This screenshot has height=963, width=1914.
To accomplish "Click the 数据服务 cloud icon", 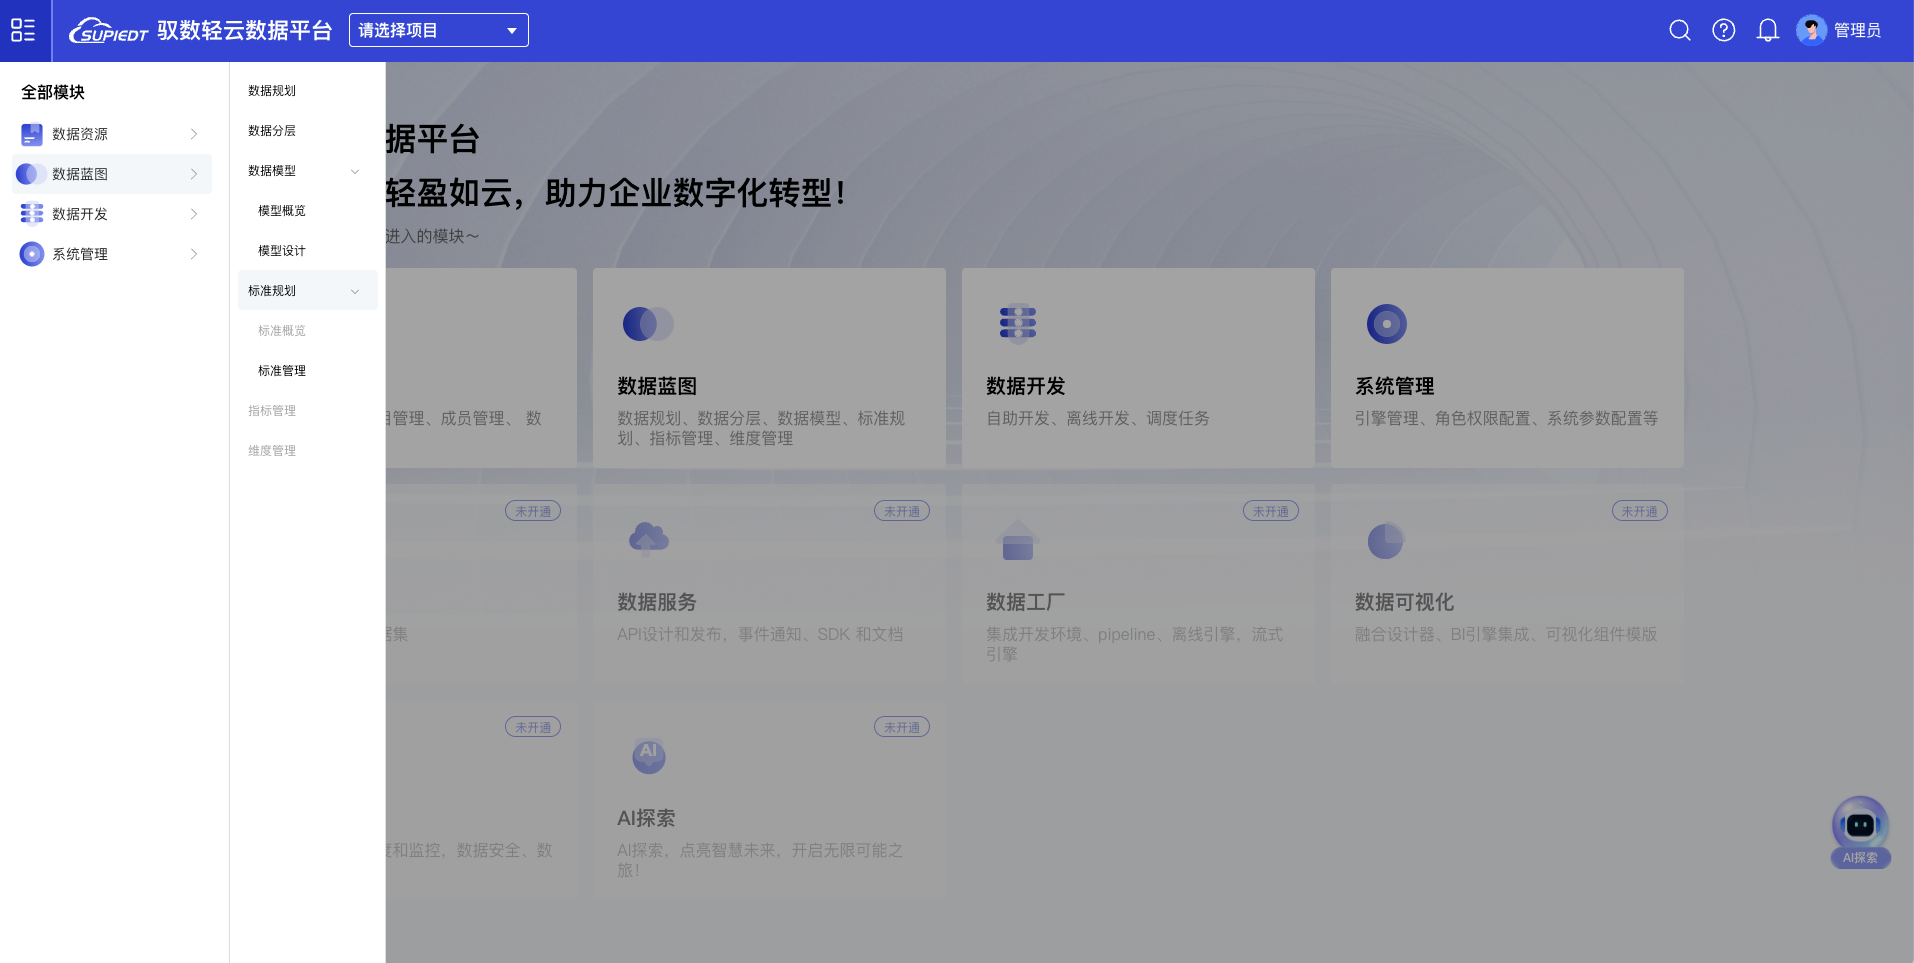I will click(648, 539).
